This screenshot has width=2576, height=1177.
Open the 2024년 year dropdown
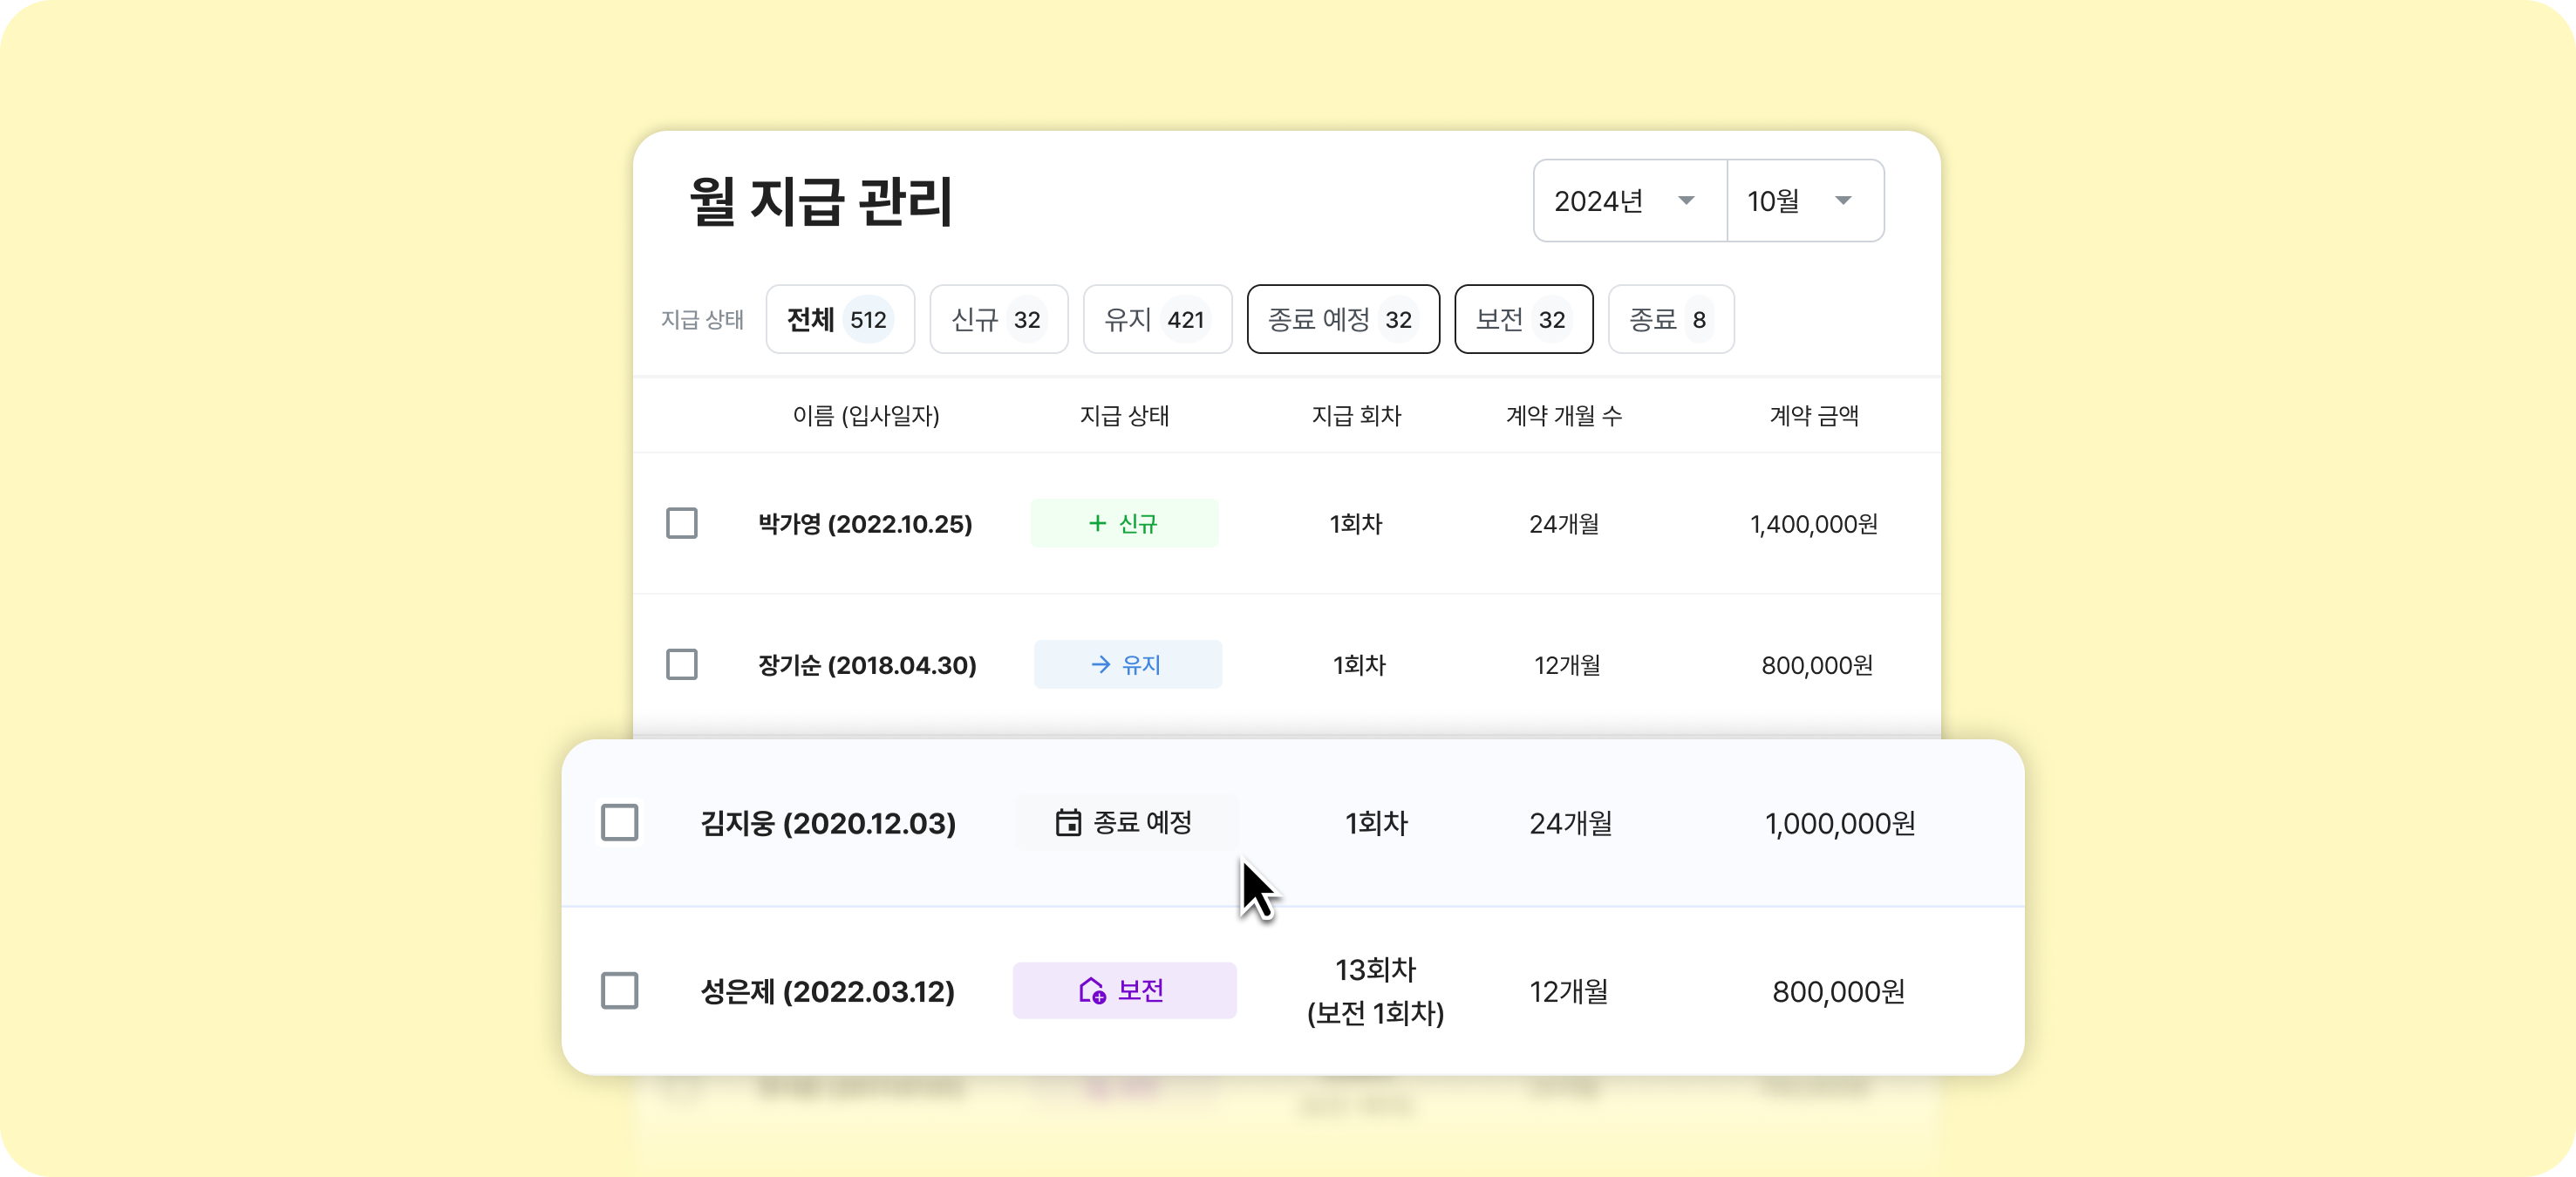[1628, 201]
